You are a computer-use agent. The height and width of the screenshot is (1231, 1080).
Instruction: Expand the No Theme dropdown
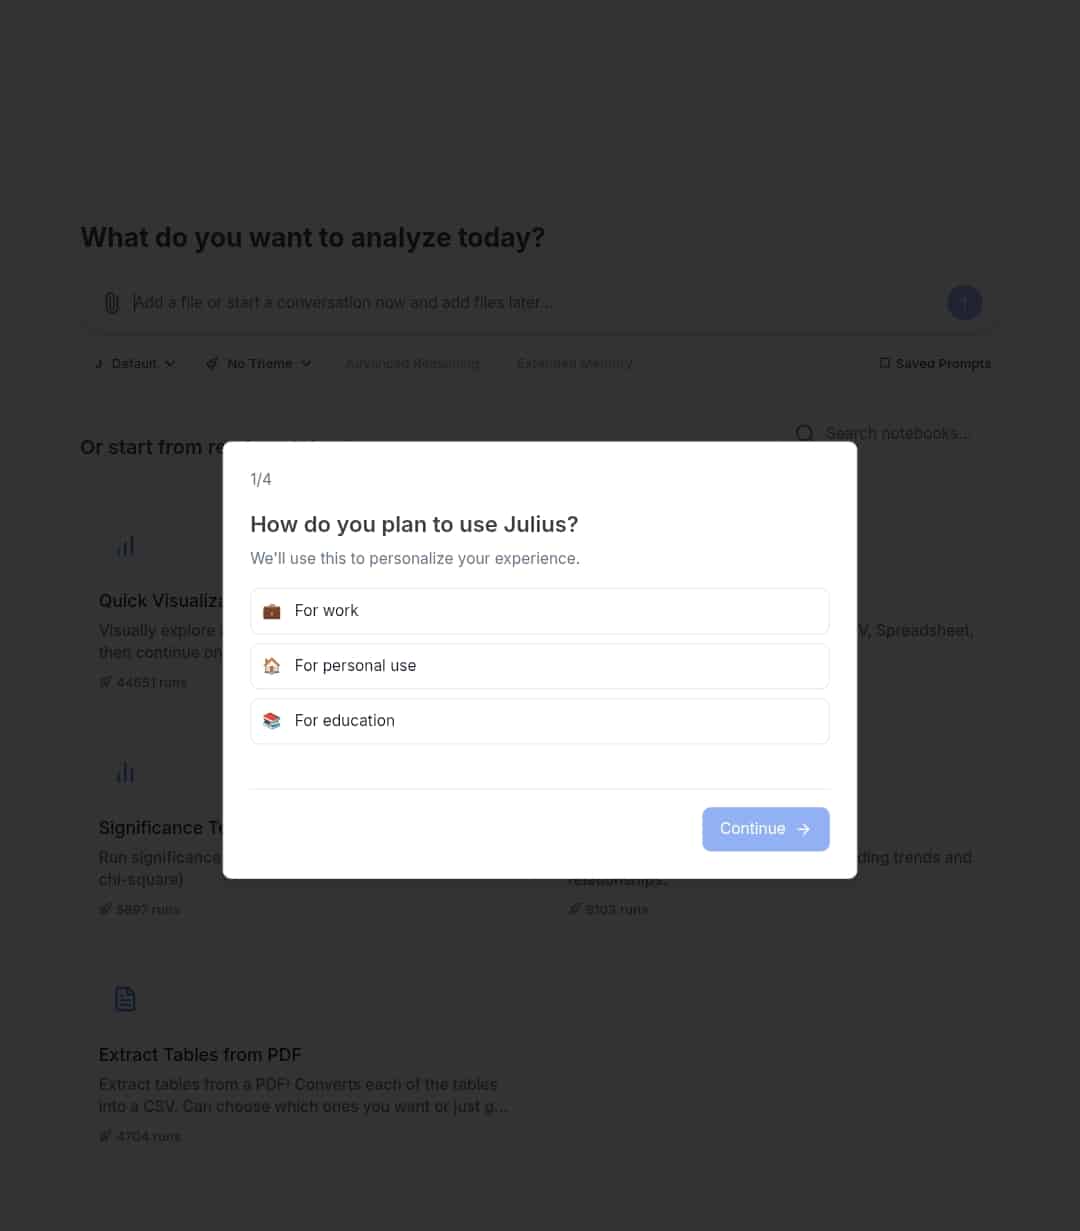click(x=259, y=363)
